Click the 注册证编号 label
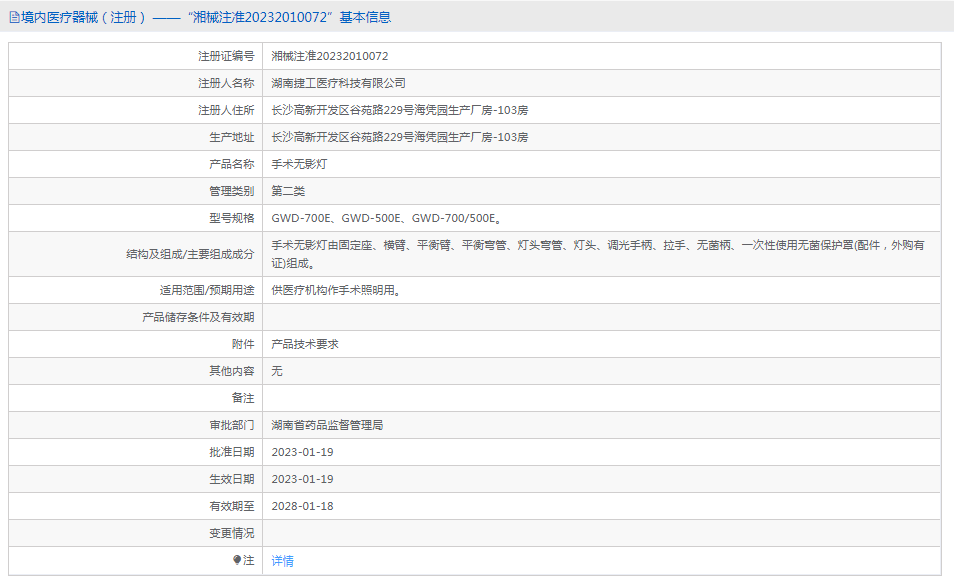Screen dimensions: 954x581 pos(226,56)
